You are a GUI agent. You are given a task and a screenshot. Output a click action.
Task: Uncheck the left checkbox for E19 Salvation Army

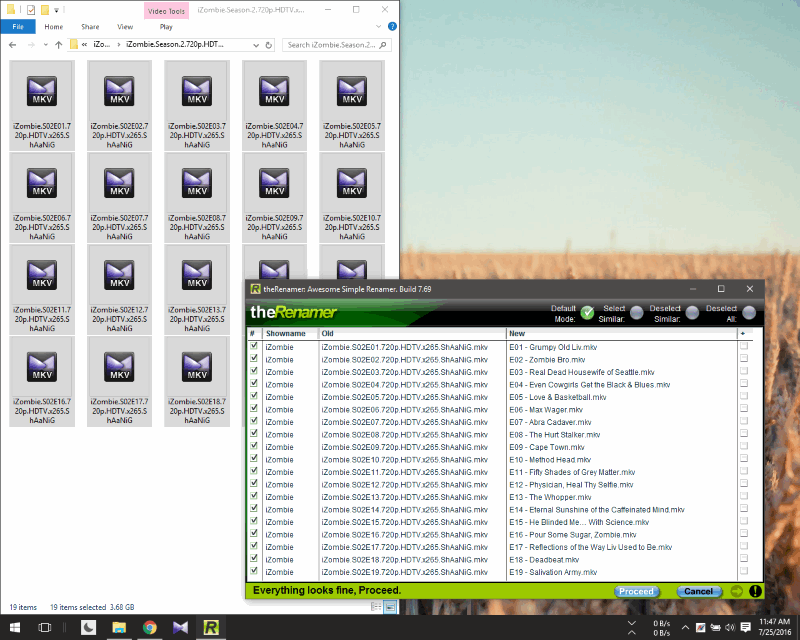coord(254,571)
